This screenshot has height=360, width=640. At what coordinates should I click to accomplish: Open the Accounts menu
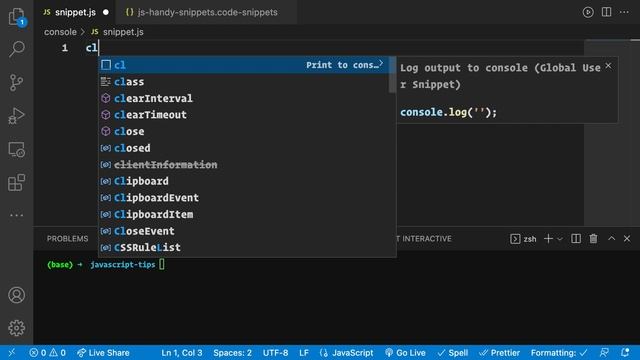tap(17, 295)
